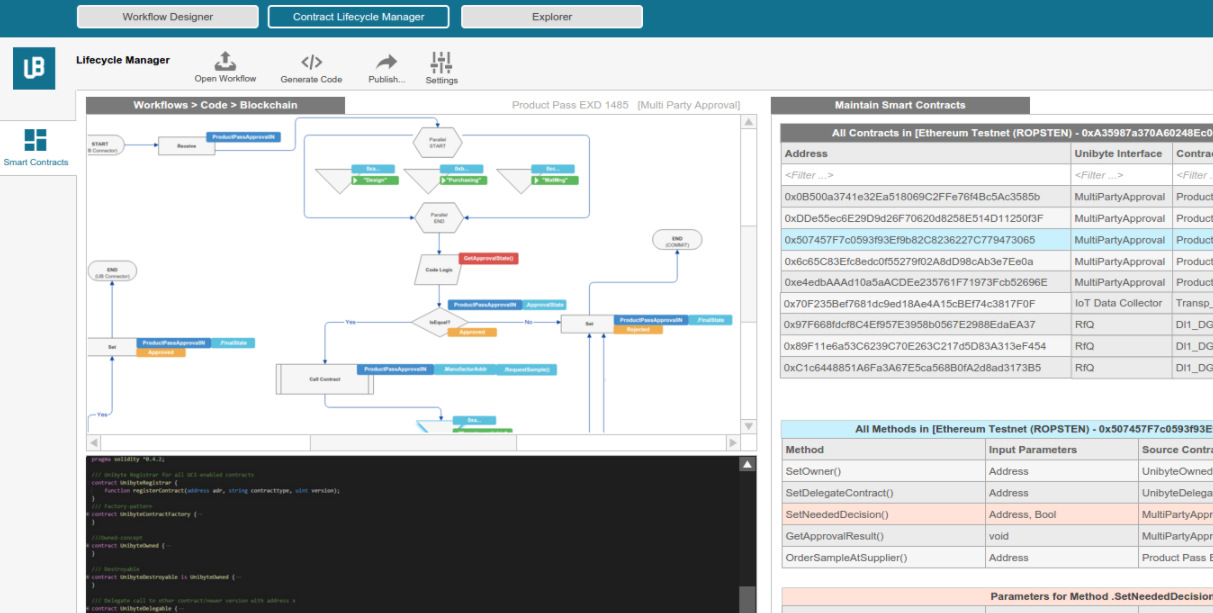The height and width of the screenshot is (613, 1213).
Task: Select the Receive node in the workflow
Action: (186, 146)
